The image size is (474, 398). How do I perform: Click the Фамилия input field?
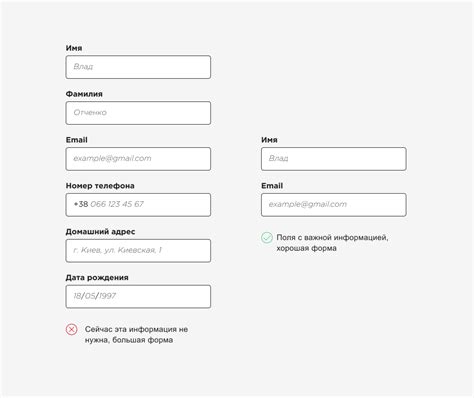coord(138,113)
